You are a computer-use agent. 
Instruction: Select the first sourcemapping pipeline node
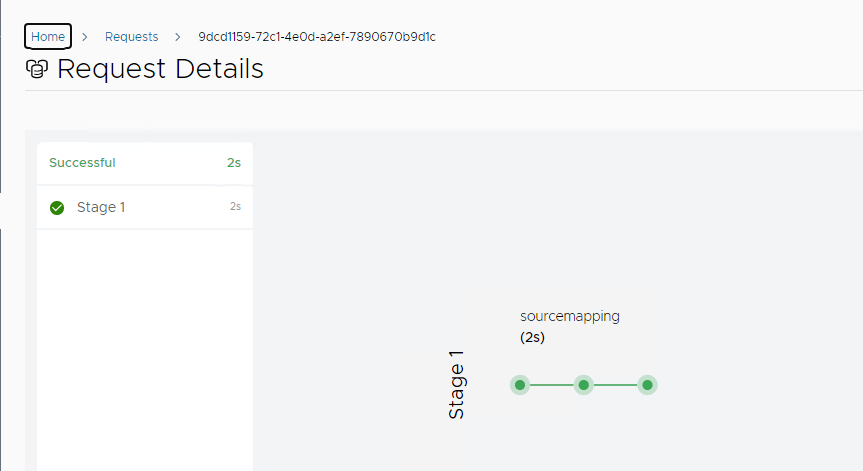[x=520, y=385]
